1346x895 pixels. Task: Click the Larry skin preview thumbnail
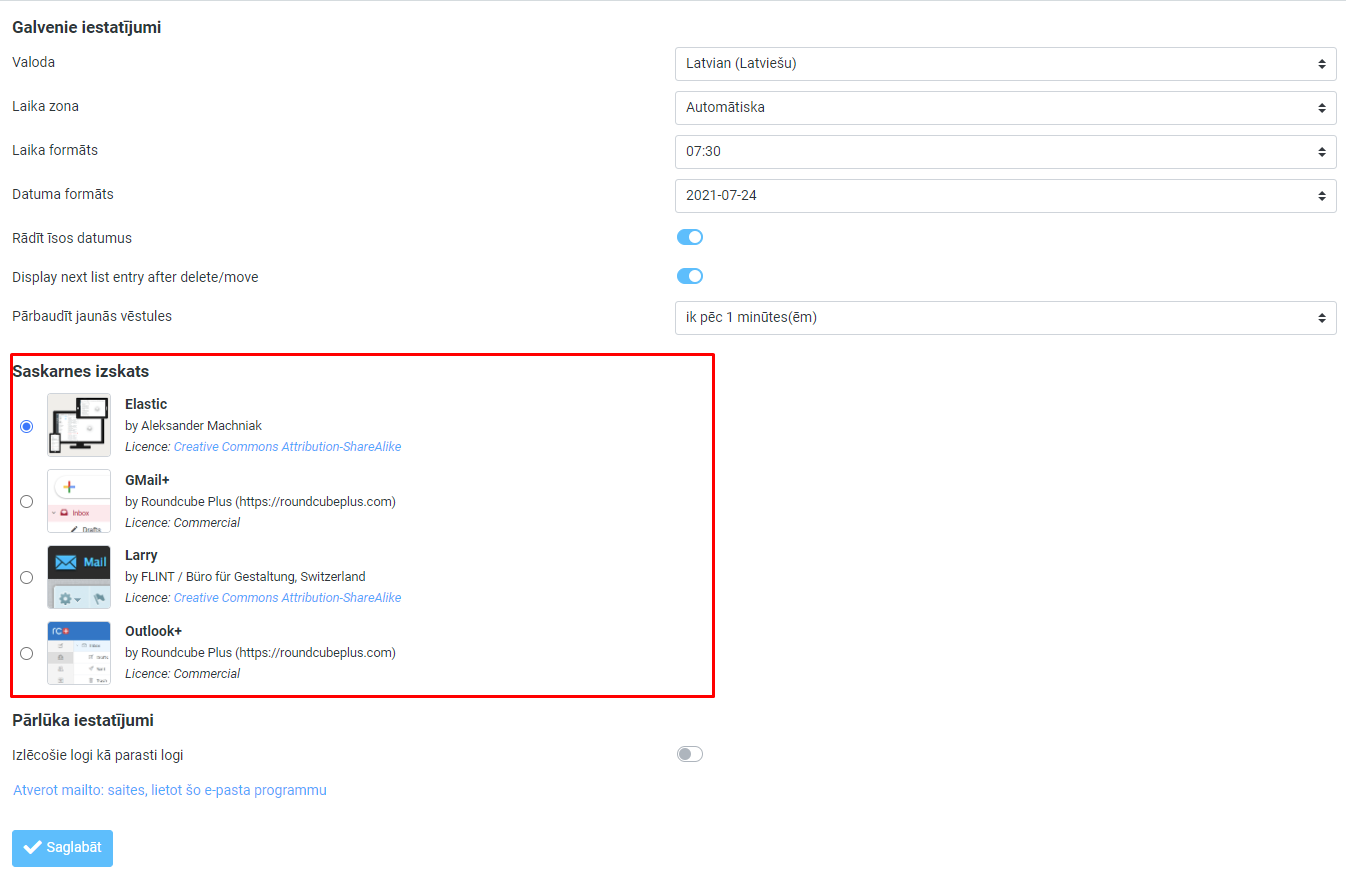79,577
